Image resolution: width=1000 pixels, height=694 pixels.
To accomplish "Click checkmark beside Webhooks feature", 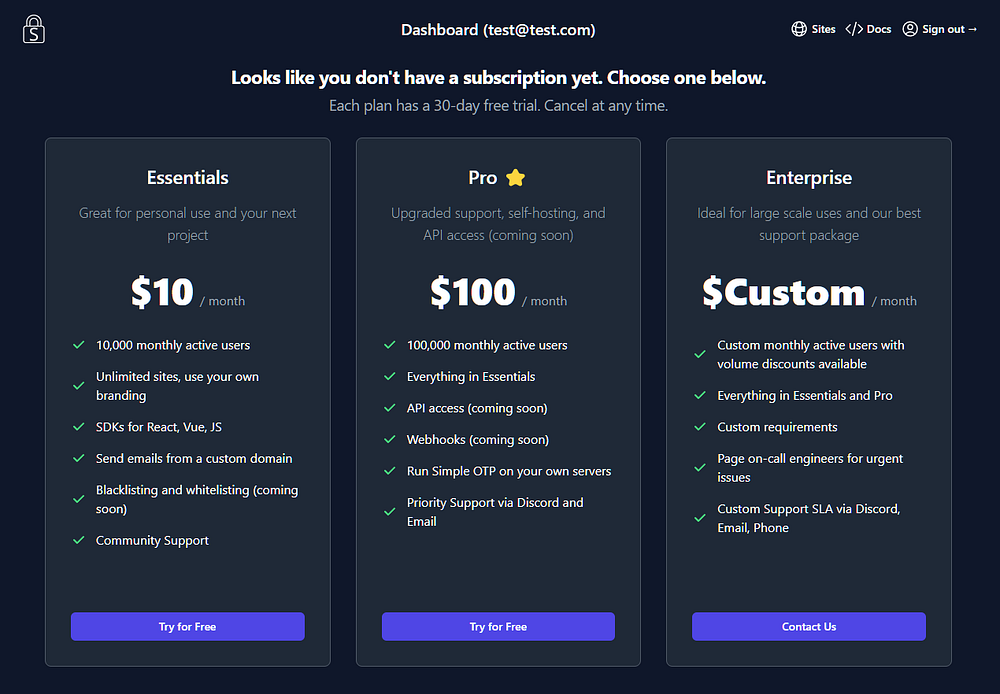I will pyautogui.click(x=389, y=440).
